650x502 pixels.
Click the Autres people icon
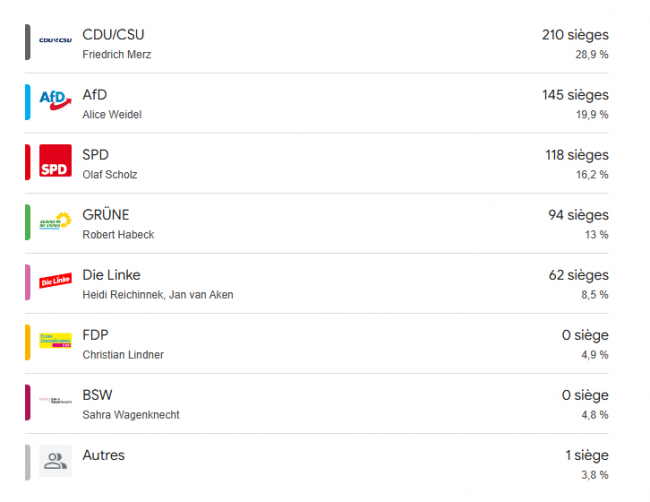click(x=55, y=461)
